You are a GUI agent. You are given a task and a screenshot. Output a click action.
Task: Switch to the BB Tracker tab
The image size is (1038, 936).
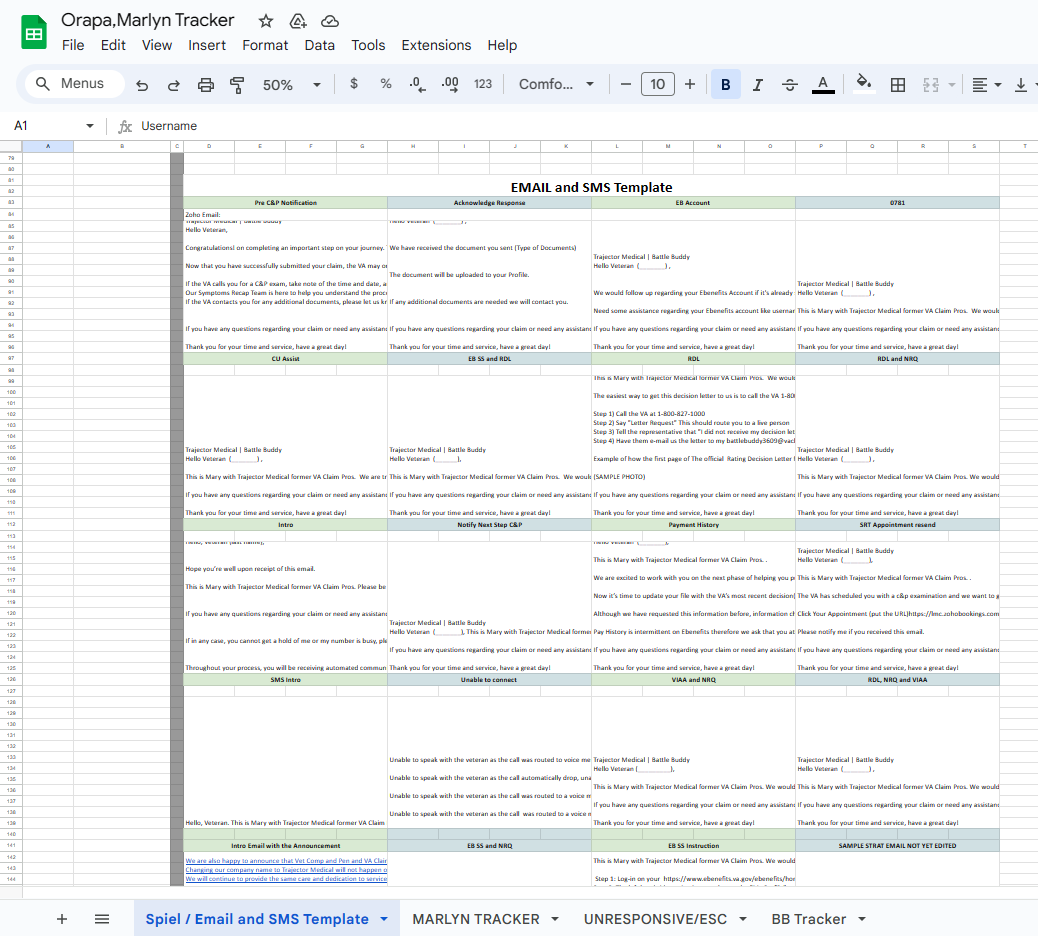[x=808, y=919]
